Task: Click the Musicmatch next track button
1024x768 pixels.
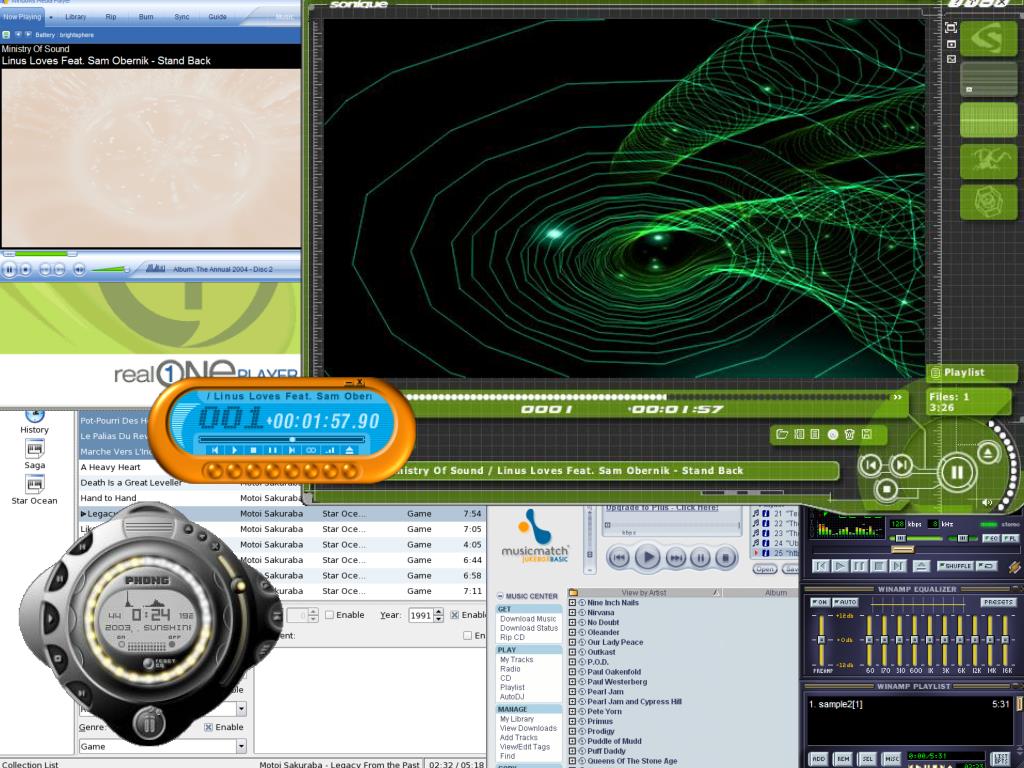Action: coord(676,558)
